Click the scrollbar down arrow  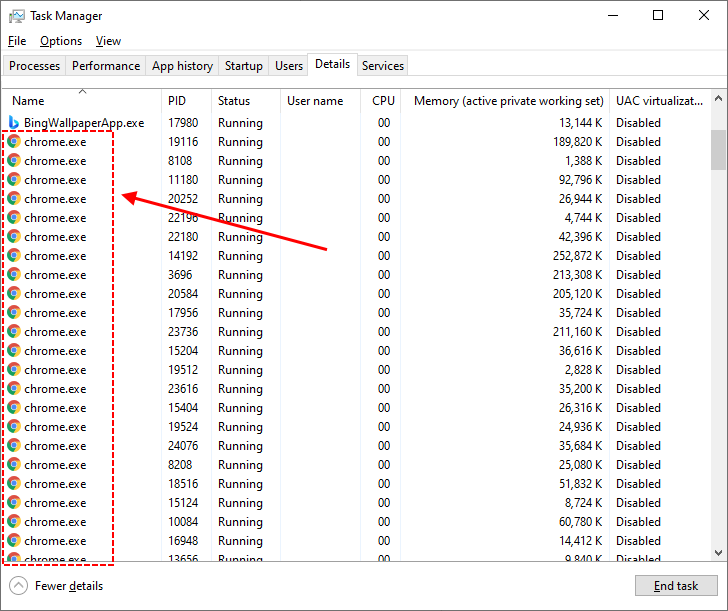[x=718, y=552]
